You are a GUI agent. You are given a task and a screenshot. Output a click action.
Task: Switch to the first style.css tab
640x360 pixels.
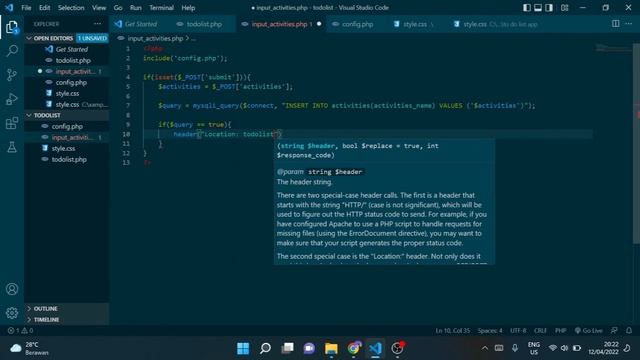(x=417, y=24)
